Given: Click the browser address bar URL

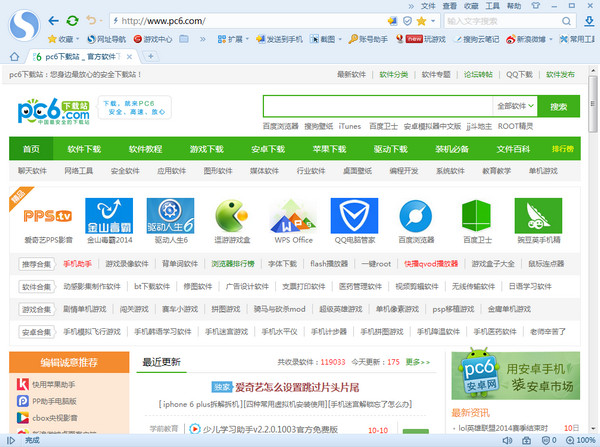Looking at the screenshot, I should point(163,21).
